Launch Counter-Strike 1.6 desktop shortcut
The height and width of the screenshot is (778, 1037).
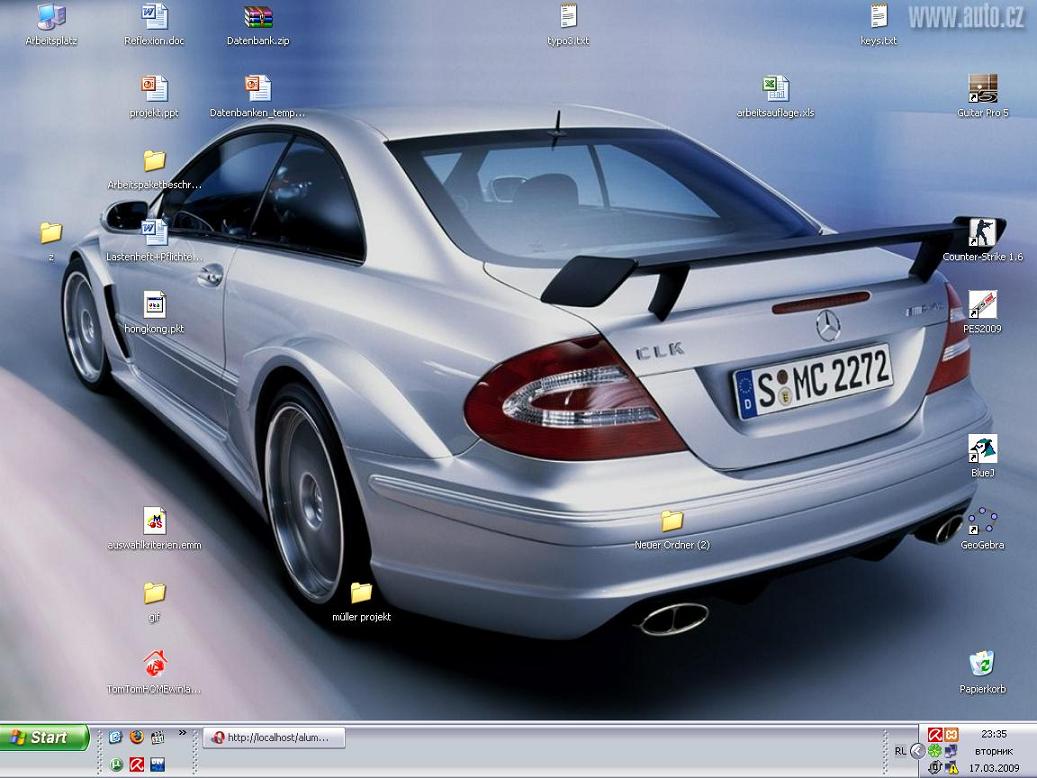pos(982,234)
